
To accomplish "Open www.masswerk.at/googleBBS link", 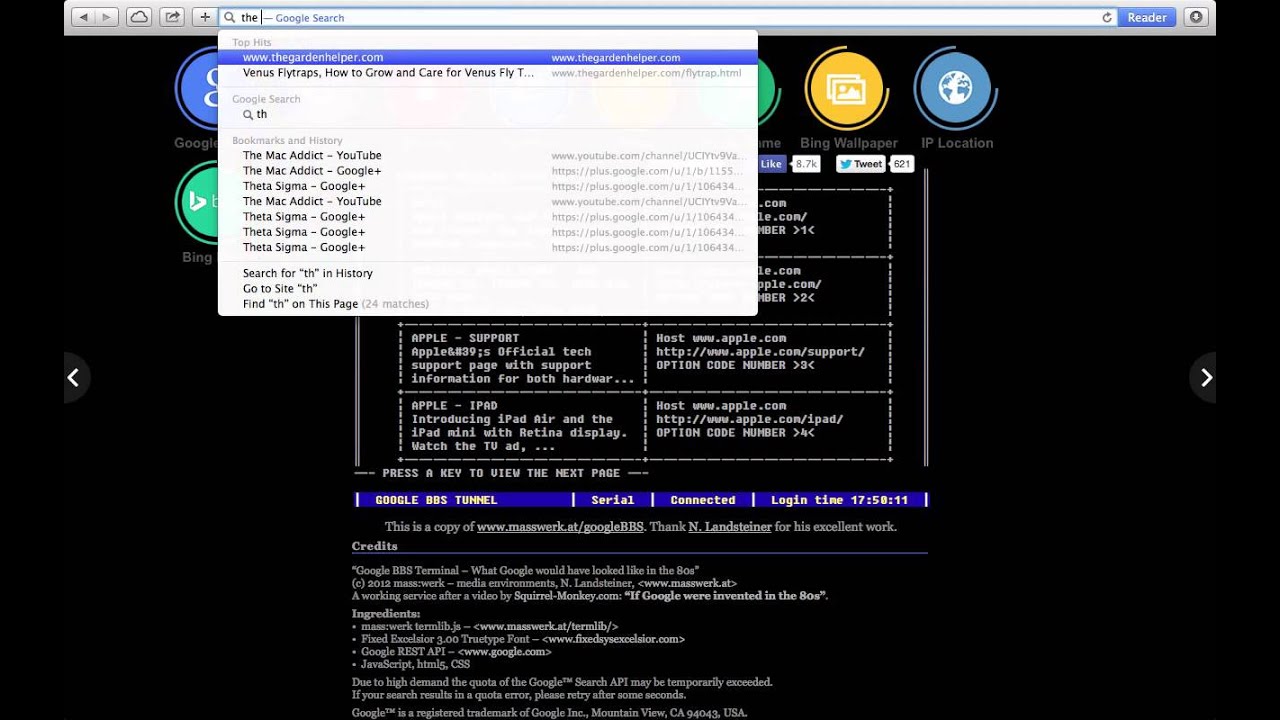I will point(560,526).
